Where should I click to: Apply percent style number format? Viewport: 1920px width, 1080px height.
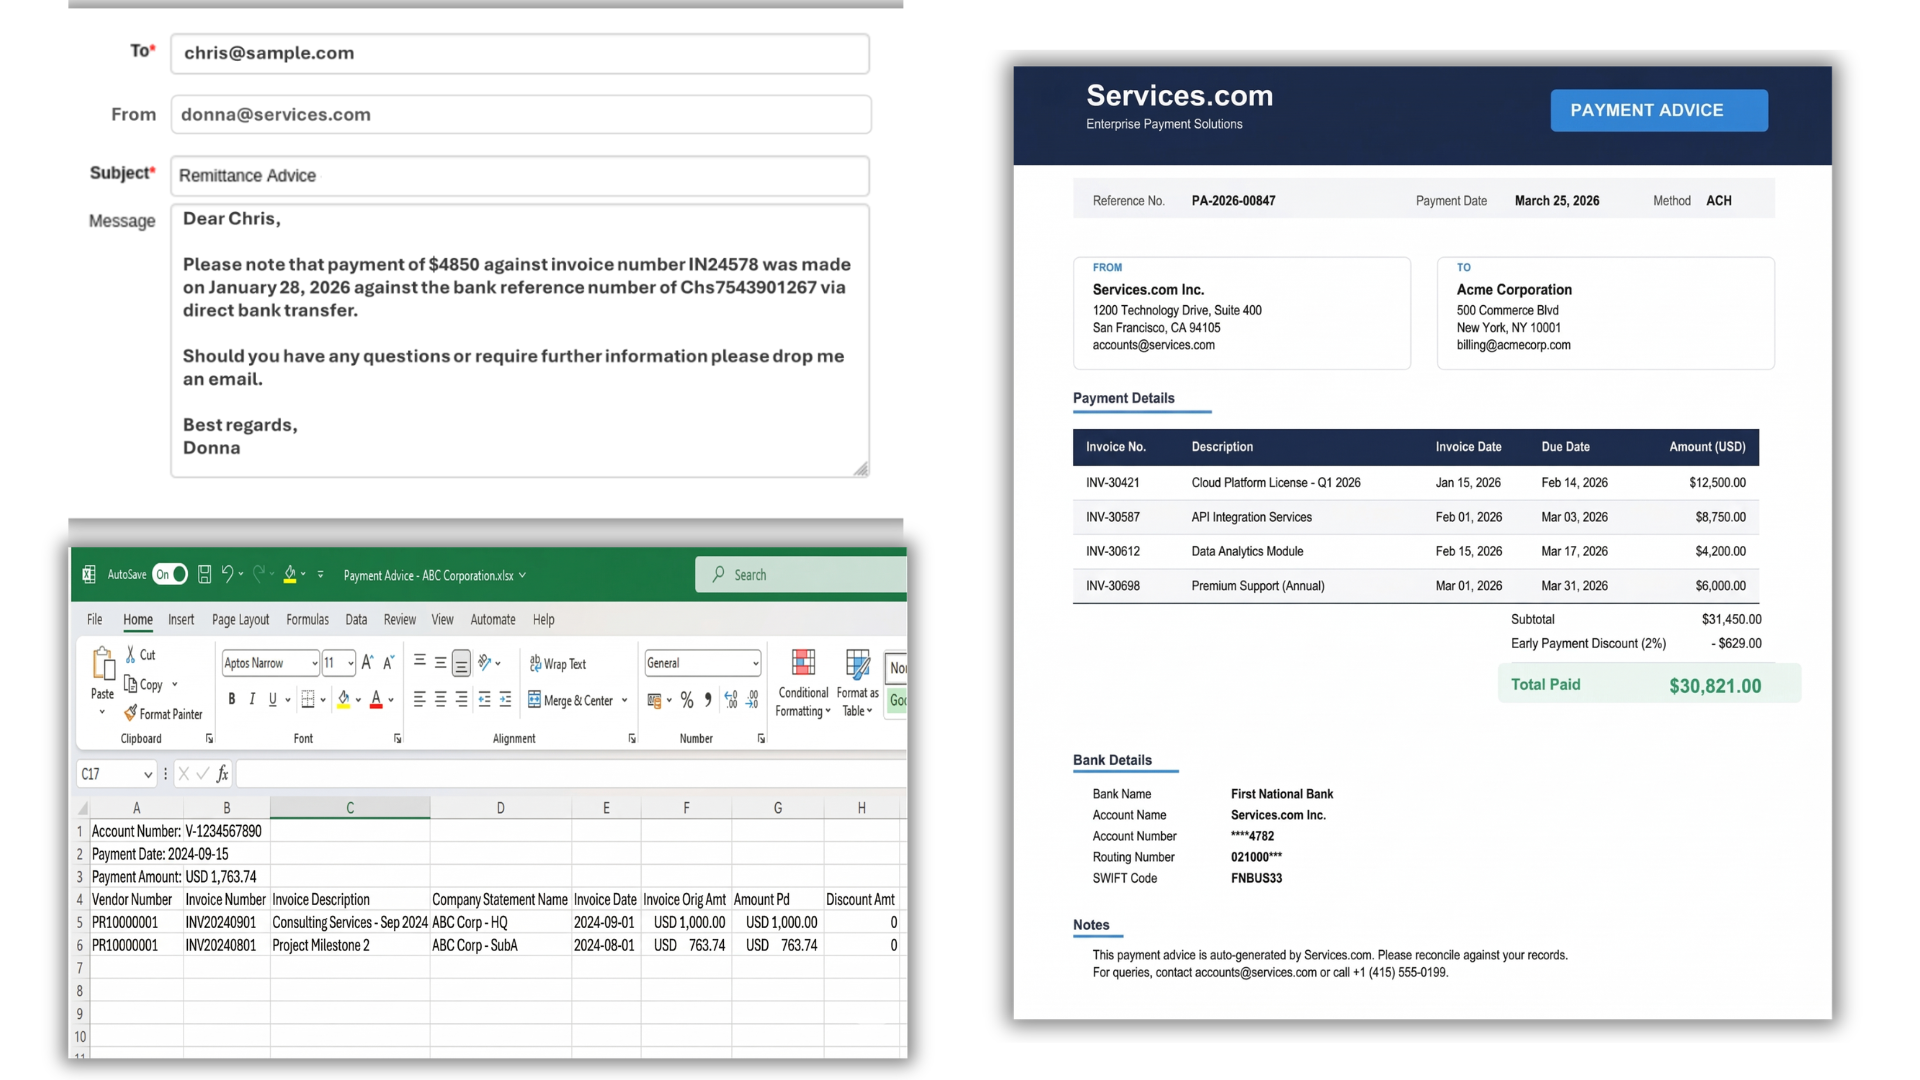coord(687,700)
